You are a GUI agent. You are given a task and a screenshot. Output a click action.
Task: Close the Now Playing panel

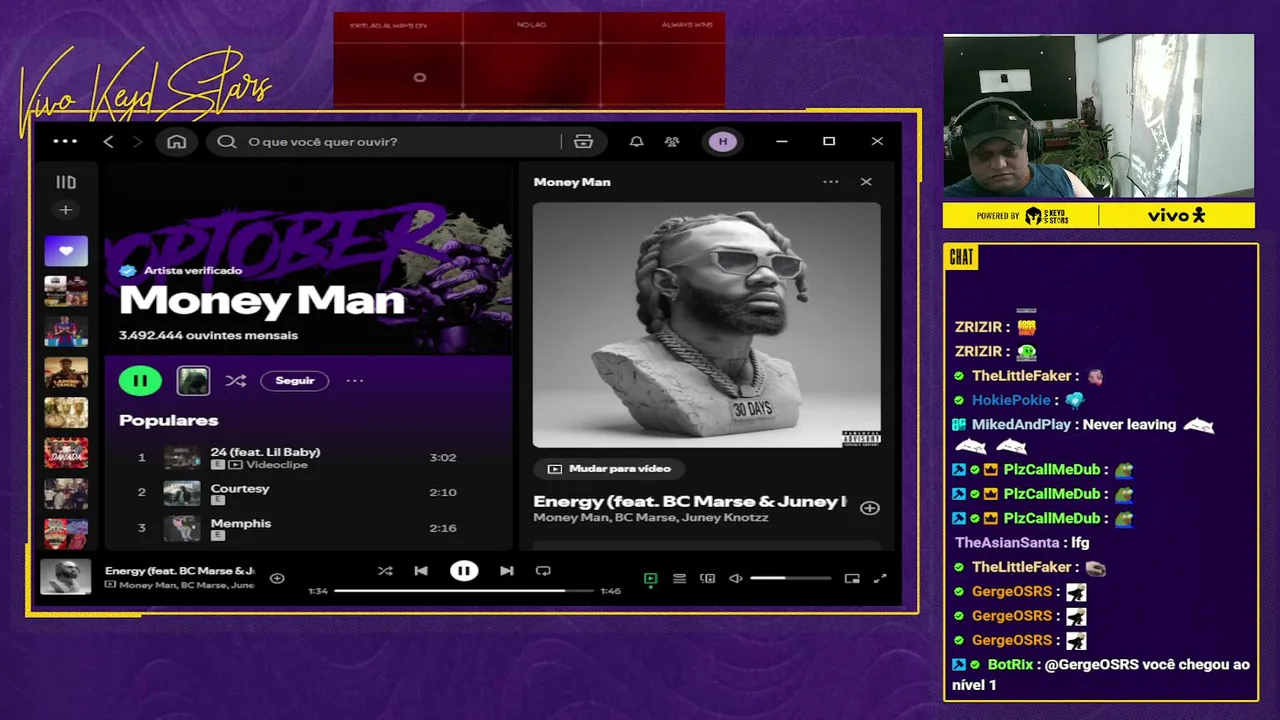[866, 182]
